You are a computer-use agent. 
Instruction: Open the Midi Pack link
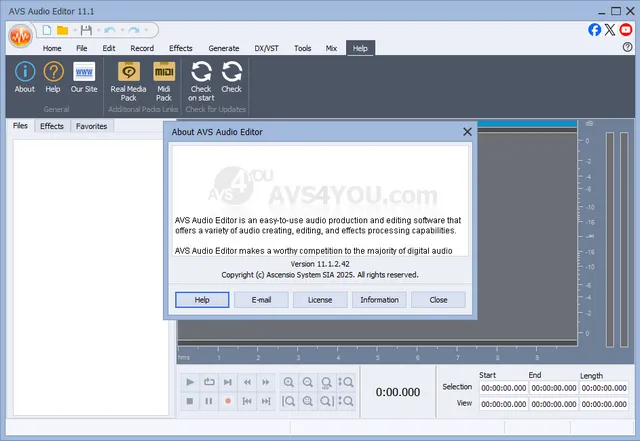164,82
